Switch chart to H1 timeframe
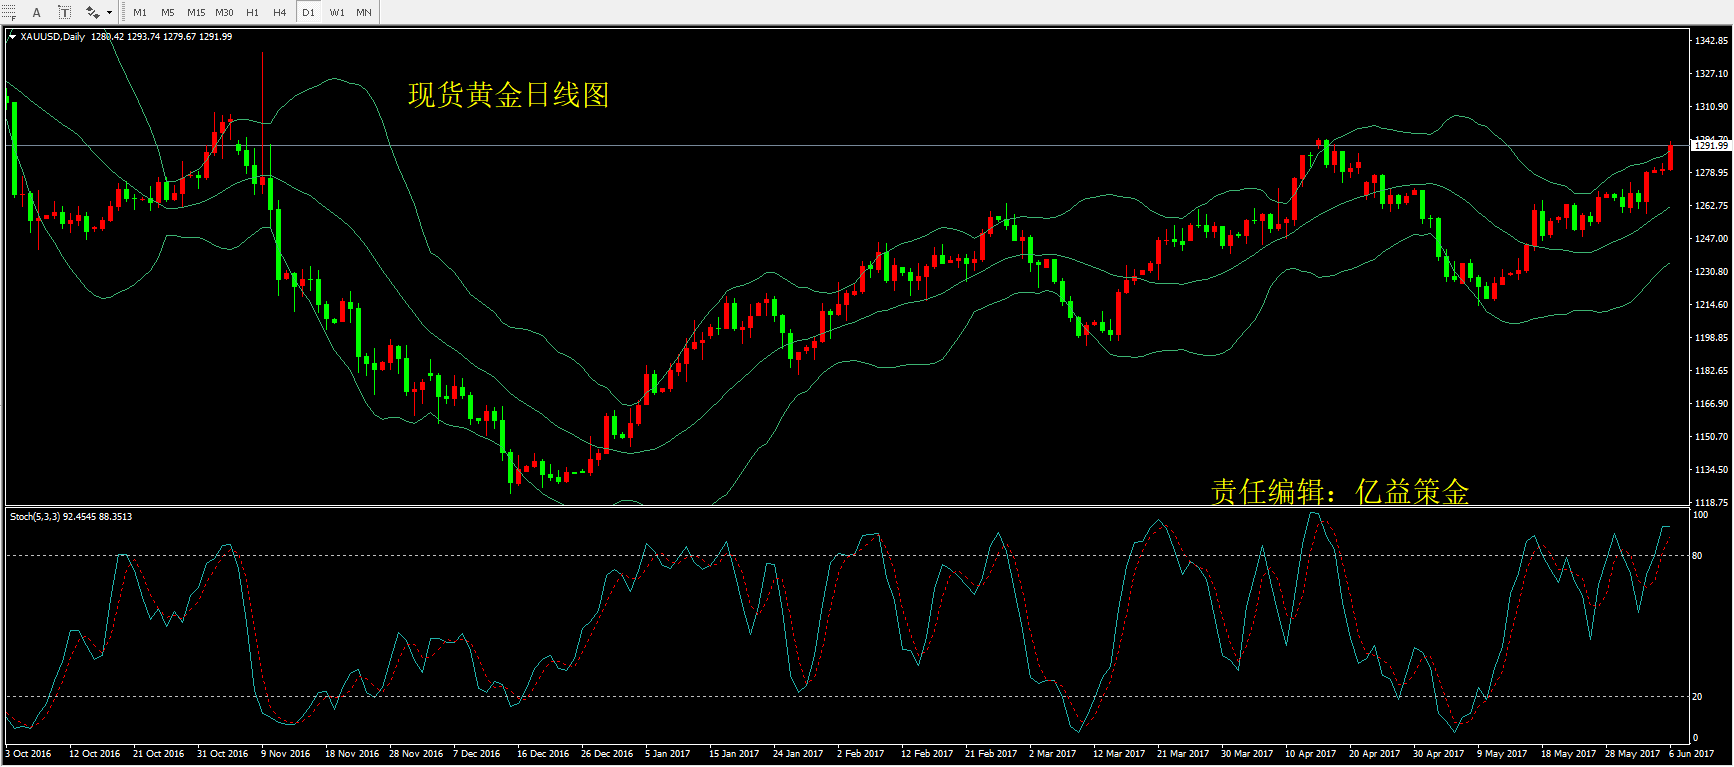This screenshot has height=767, width=1734. [252, 12]
